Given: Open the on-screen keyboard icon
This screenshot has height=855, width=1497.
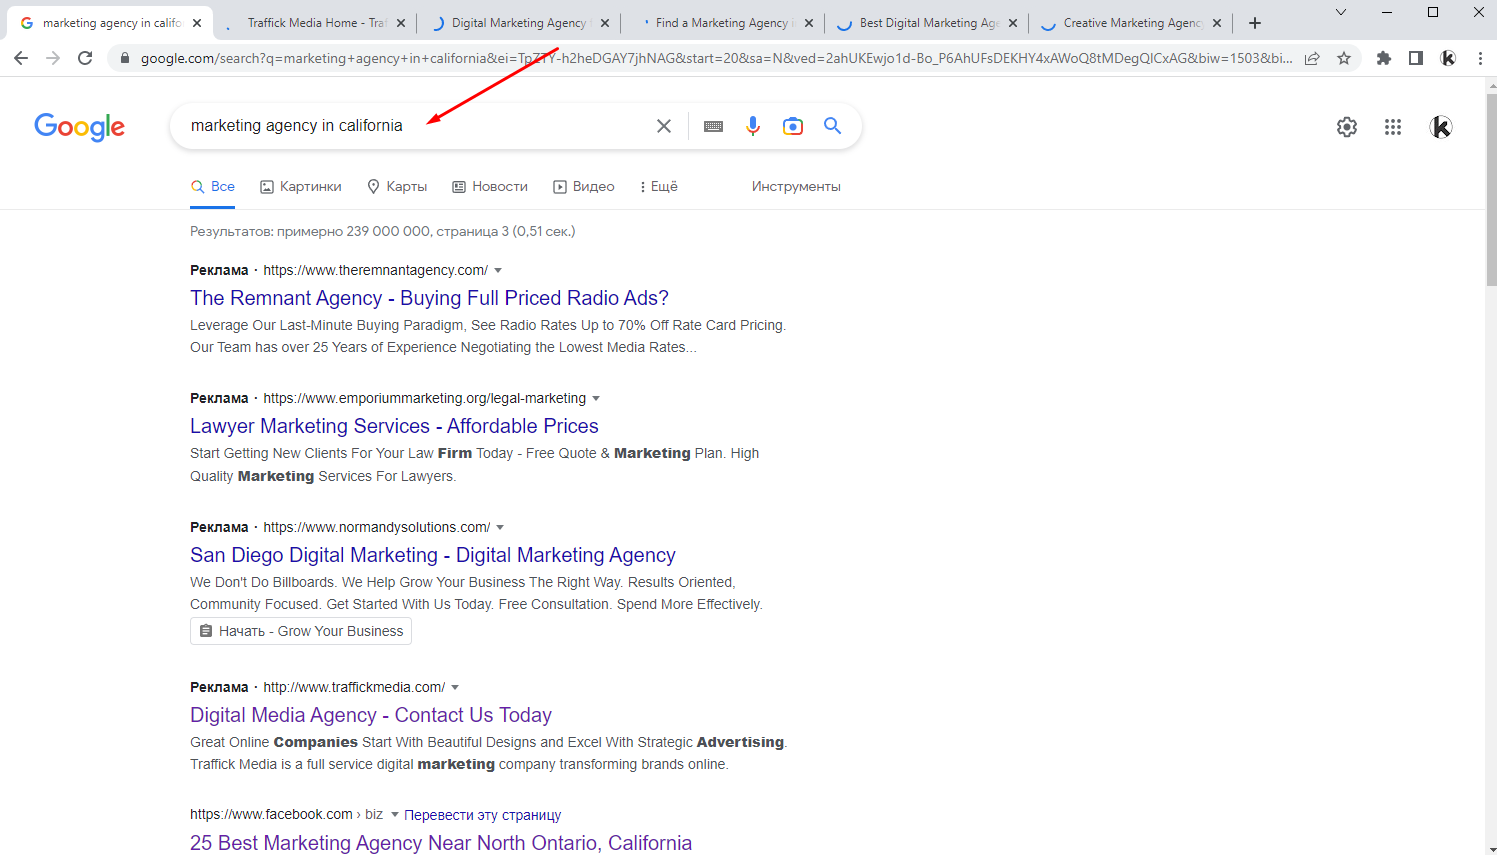Looking at the screenshot, I should pos(713,125).
